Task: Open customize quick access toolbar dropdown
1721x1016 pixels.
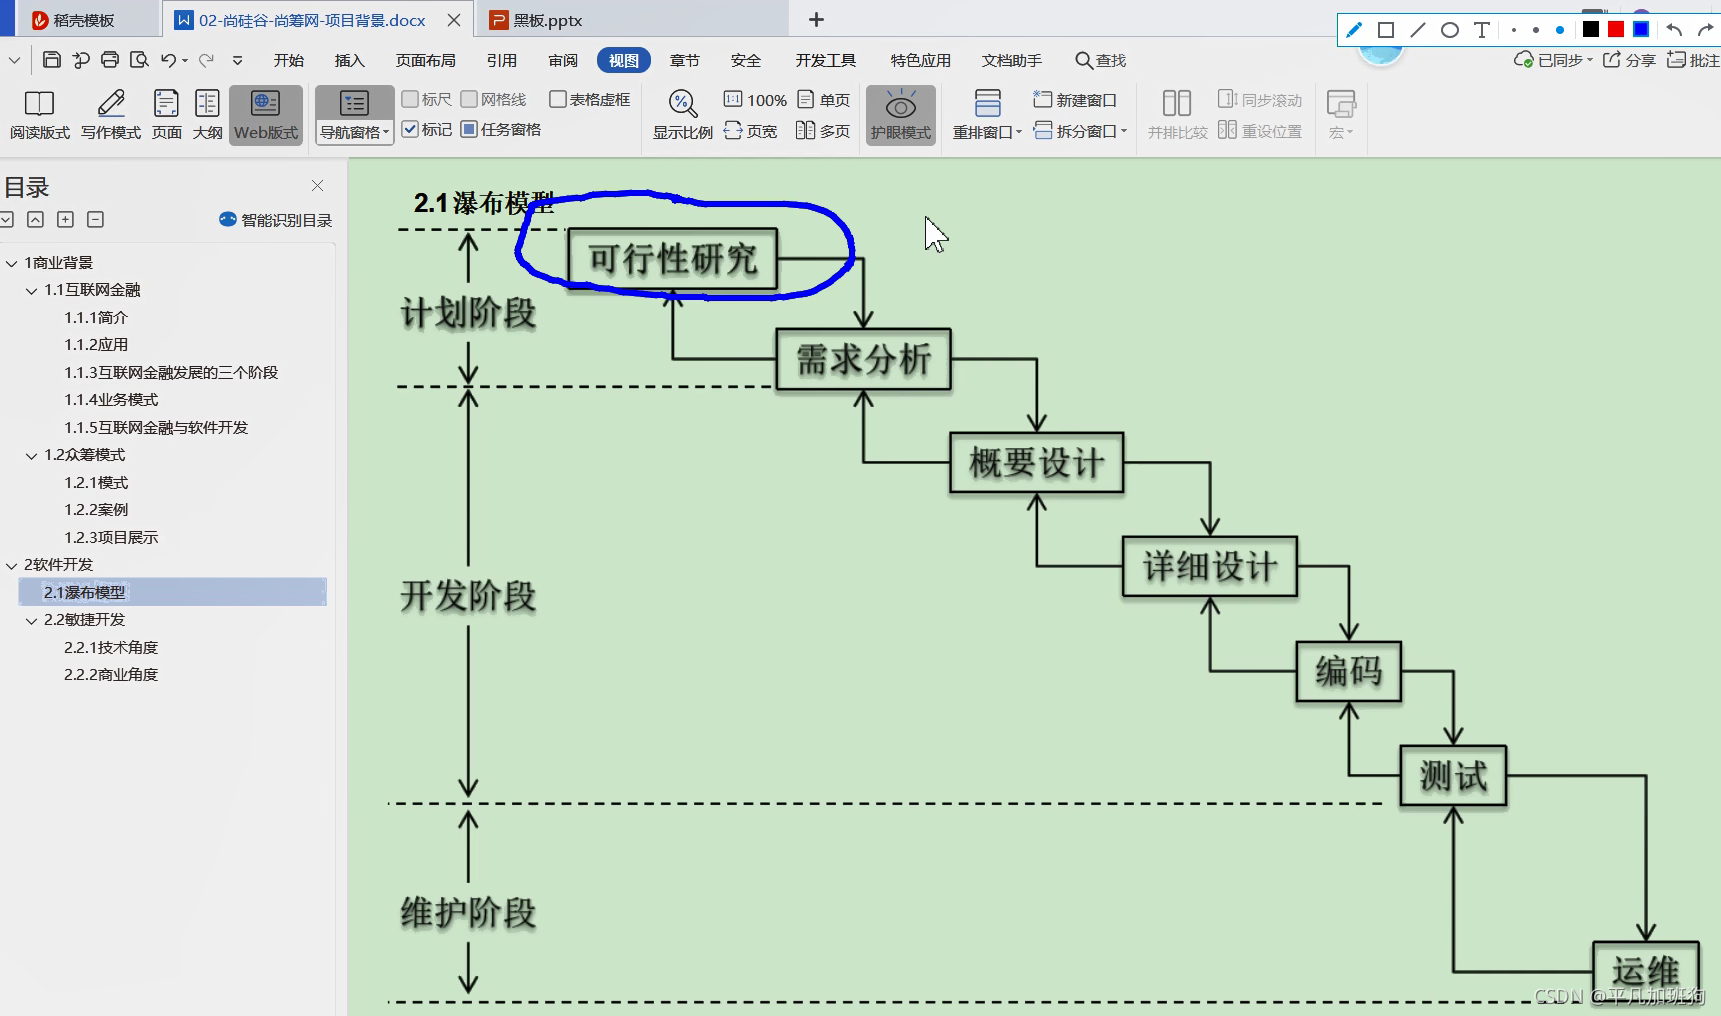Action: [x=237, y=60]
